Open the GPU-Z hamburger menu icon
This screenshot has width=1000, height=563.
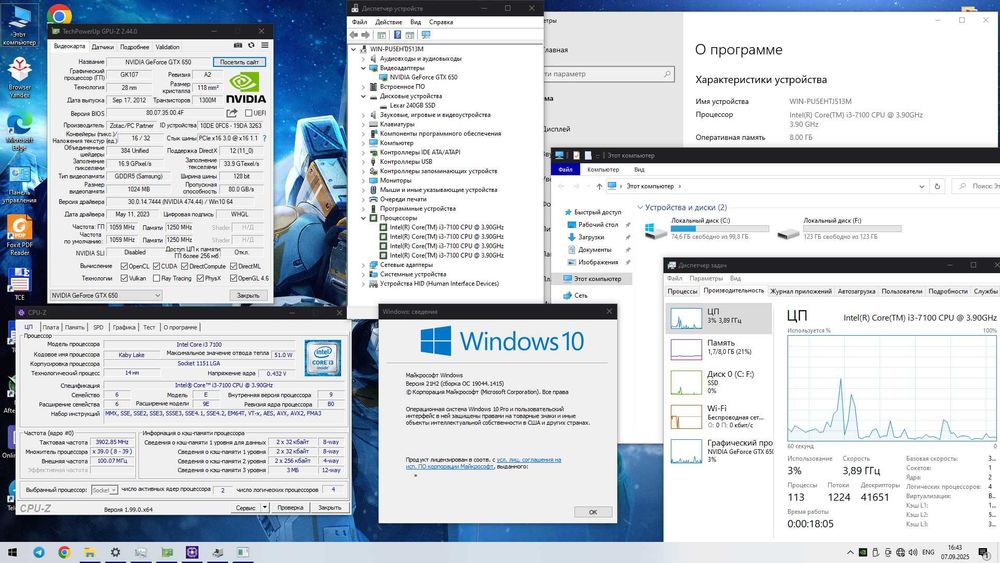pos(265,46)
